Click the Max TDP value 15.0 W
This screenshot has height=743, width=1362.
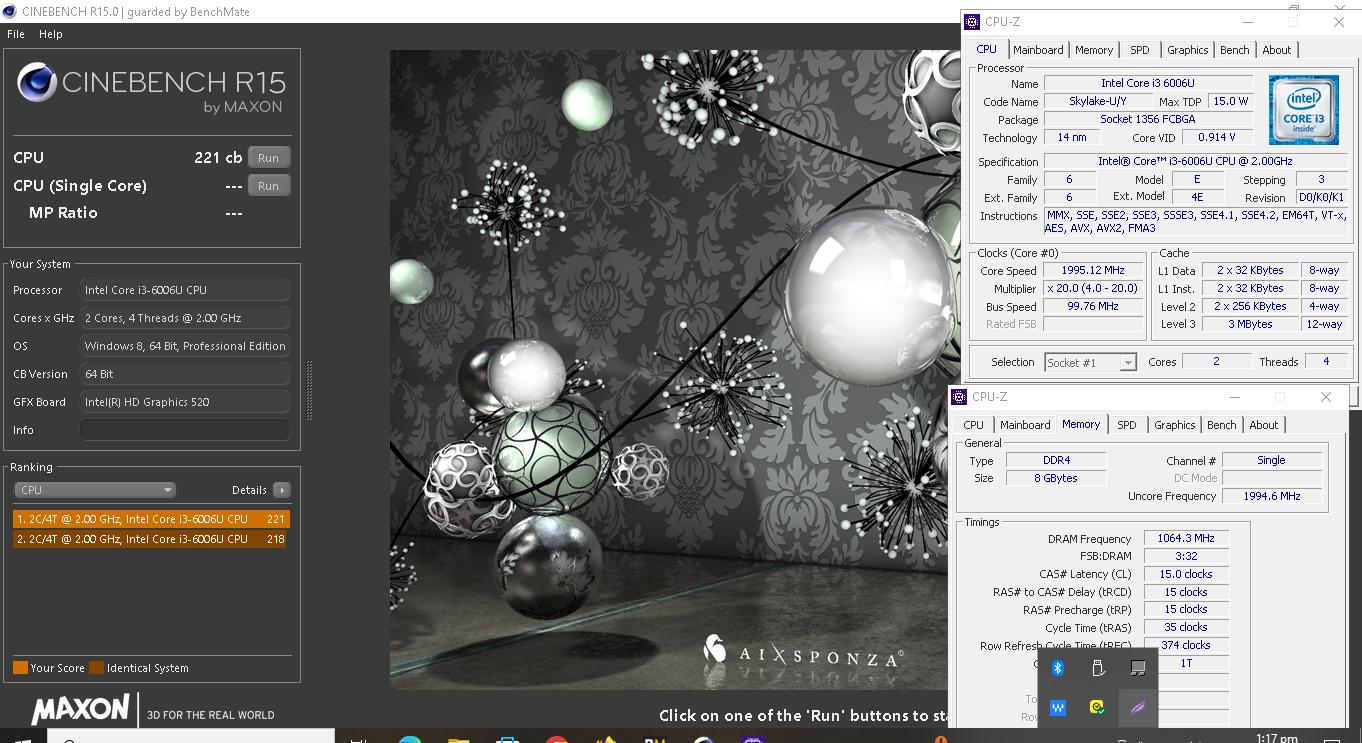1230,101
